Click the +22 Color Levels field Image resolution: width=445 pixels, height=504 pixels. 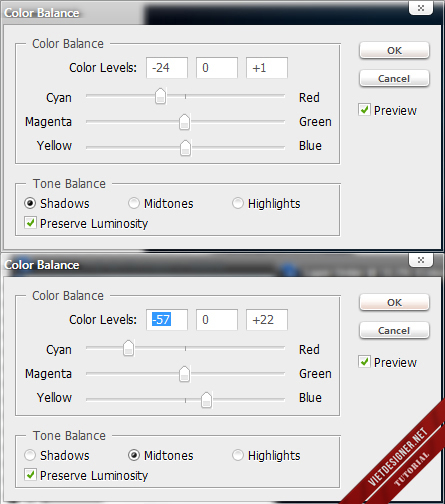coord(267,320)
